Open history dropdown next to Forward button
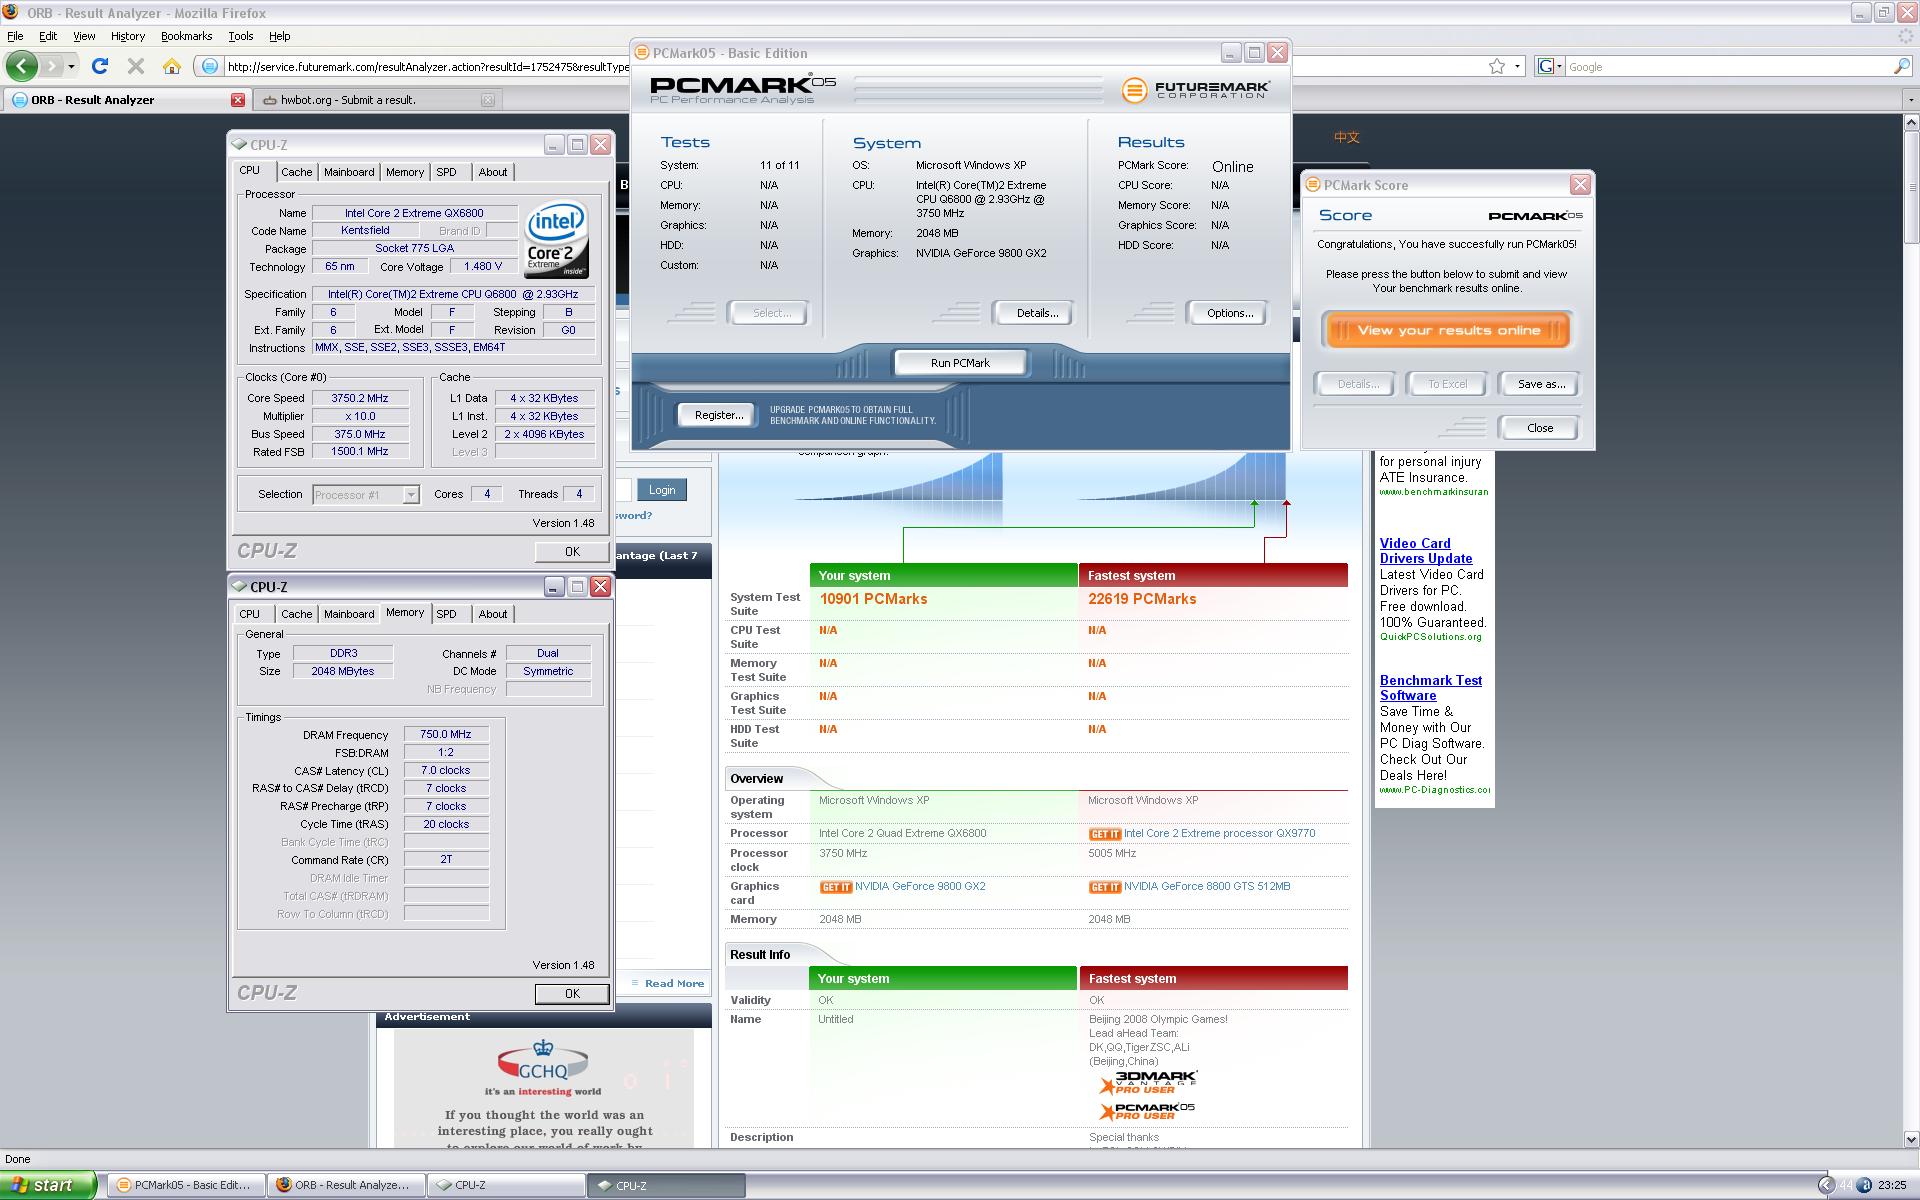 pos(71,67)
